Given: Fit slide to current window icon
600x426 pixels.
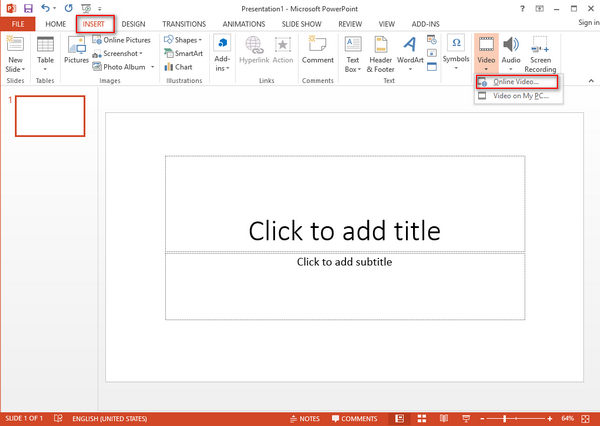Looking at the screenshot, I should point(585,418).
